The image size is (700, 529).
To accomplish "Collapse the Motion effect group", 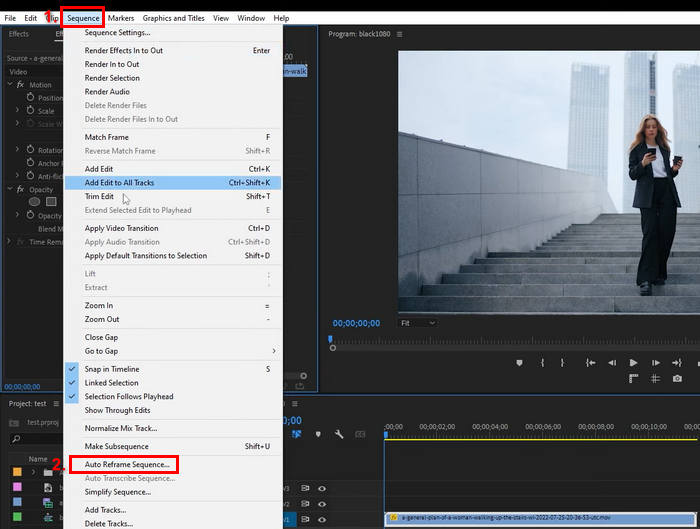I will tap(10, 84).
